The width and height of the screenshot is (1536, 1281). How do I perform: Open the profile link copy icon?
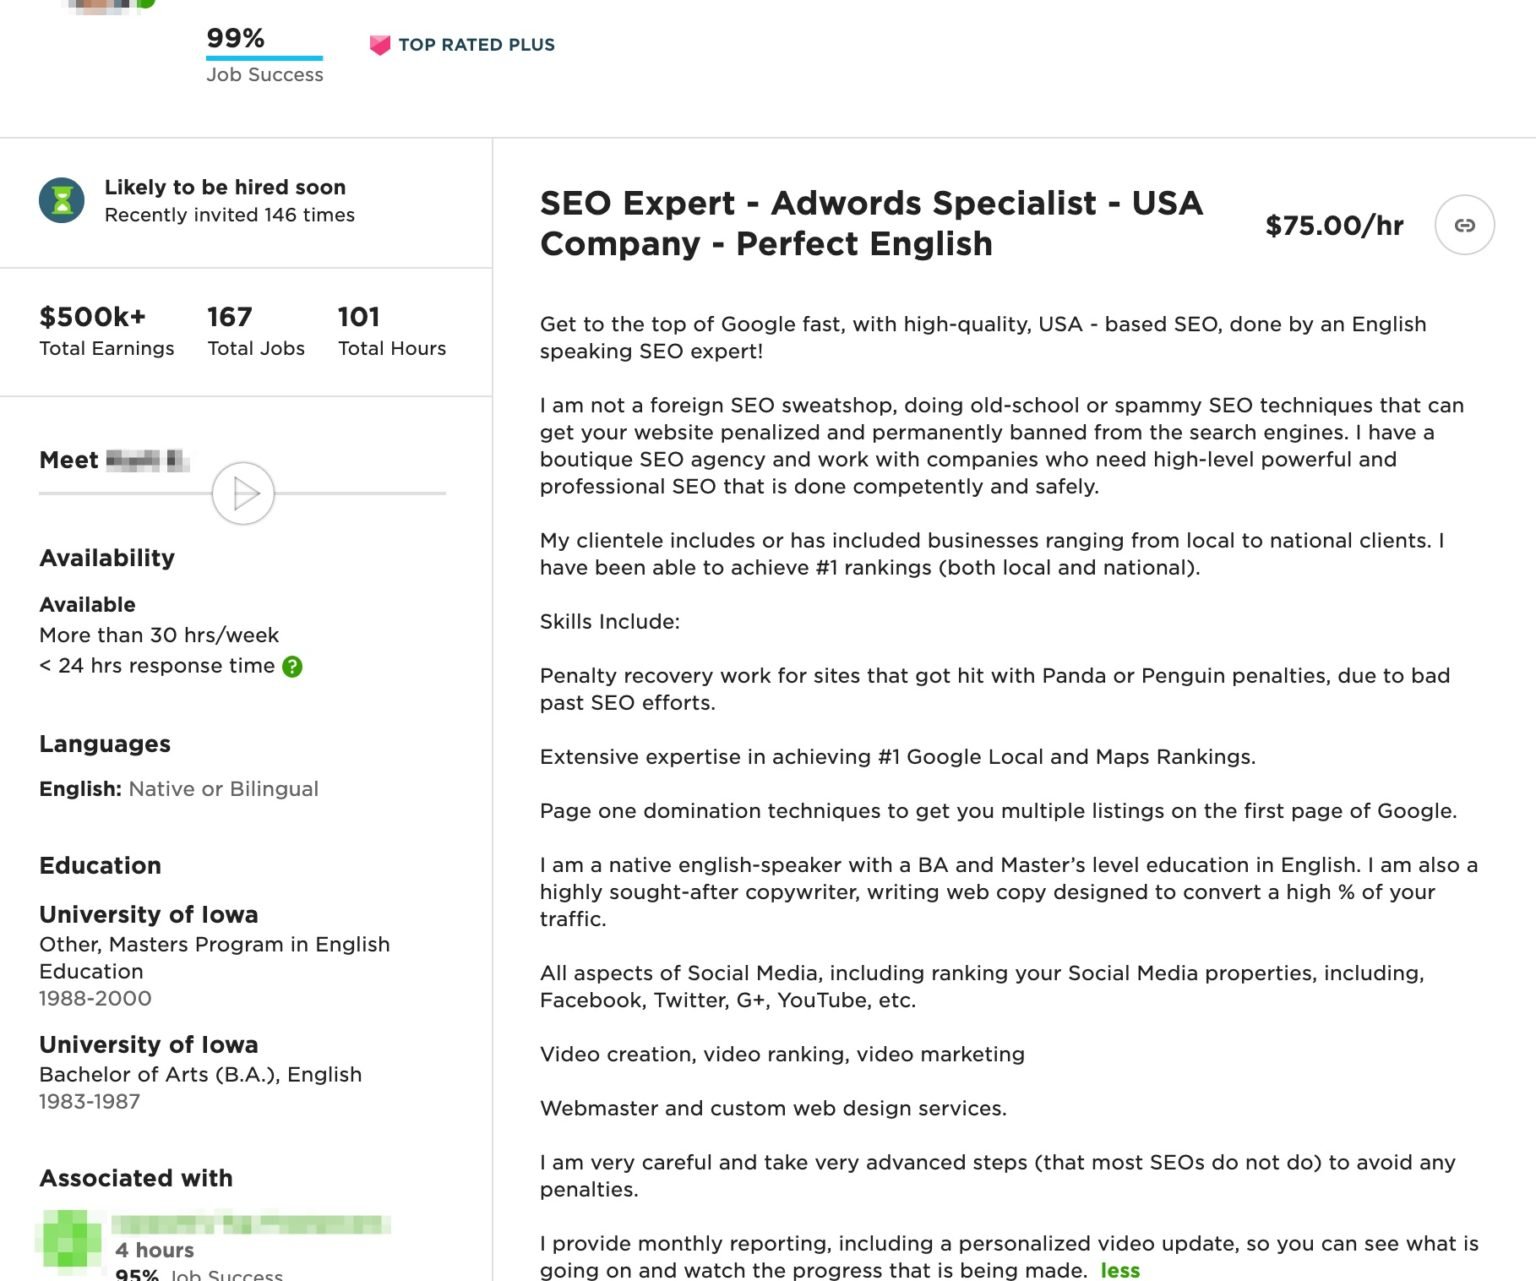[1464, 225]
